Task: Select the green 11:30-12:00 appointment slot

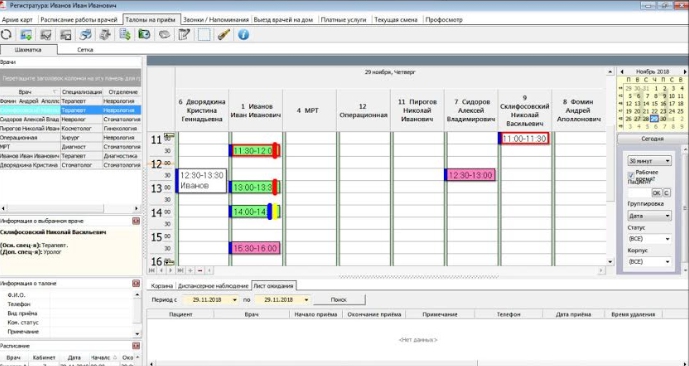Action: click(x=254, y=151)
